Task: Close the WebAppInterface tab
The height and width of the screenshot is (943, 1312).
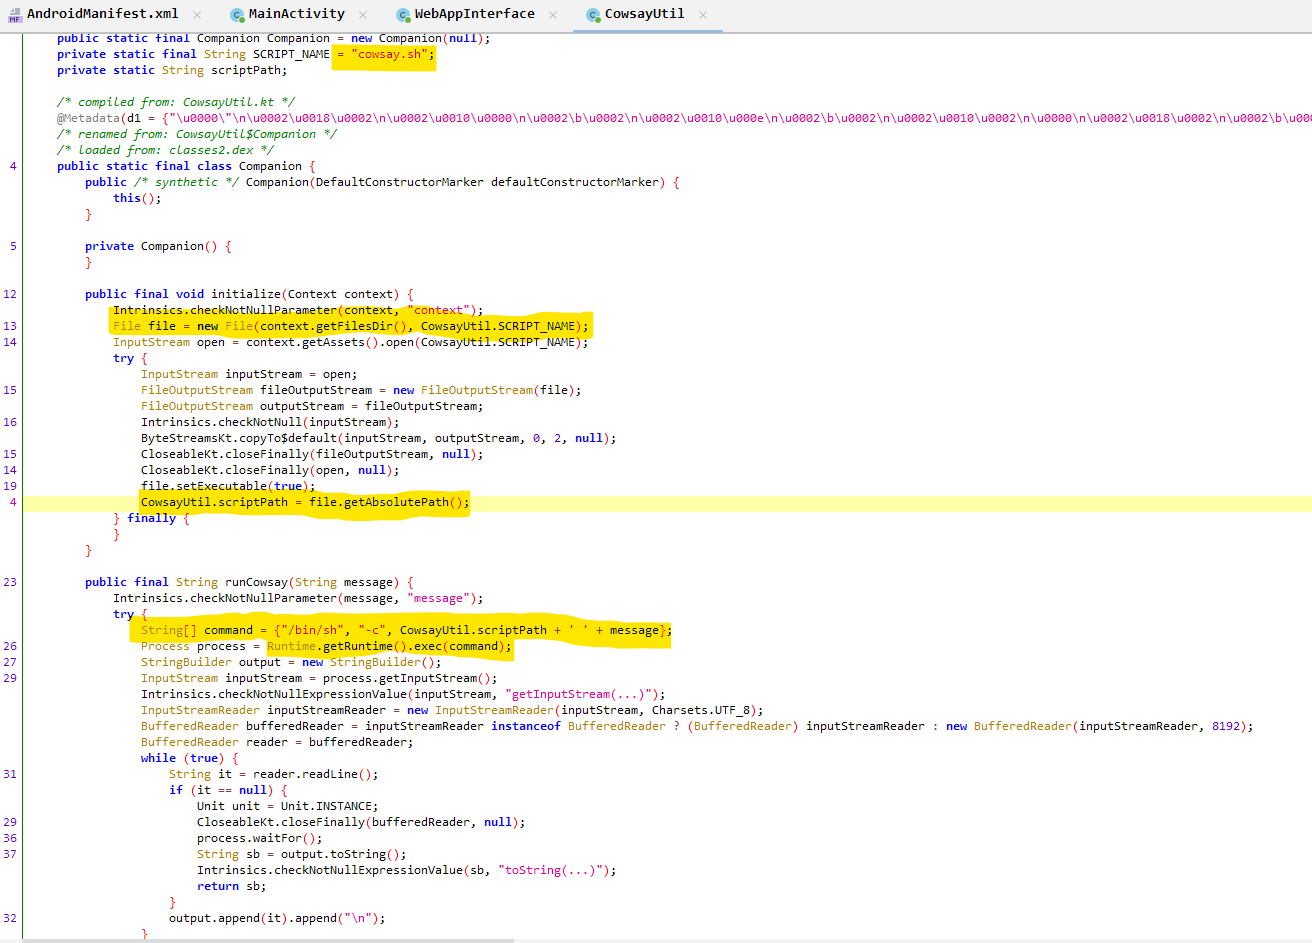Action: tap(554, 15)
